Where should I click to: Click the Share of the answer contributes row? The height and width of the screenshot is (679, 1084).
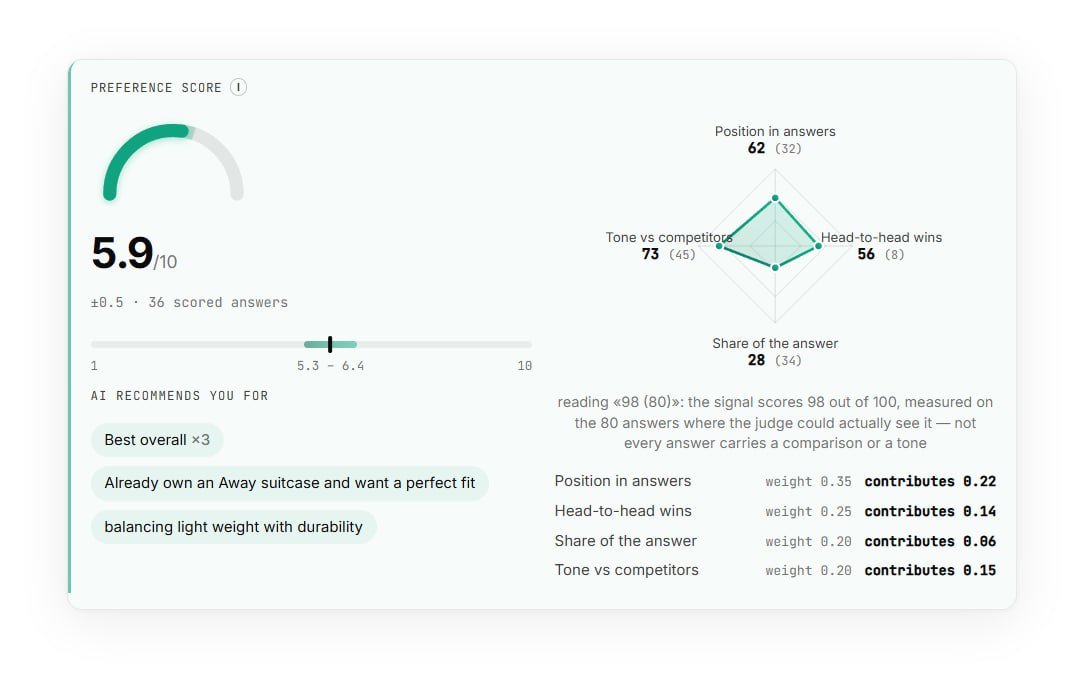[x=775, y=541]
